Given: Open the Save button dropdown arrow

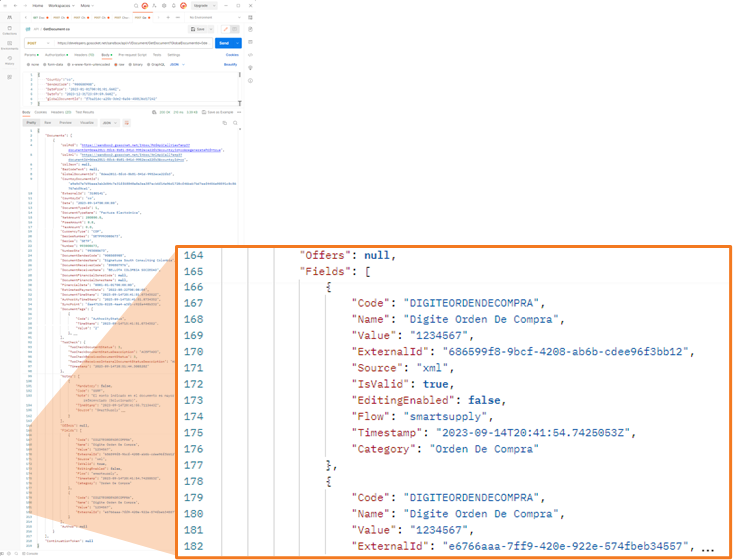Looking at the screenshot, I should pos(211,29).
